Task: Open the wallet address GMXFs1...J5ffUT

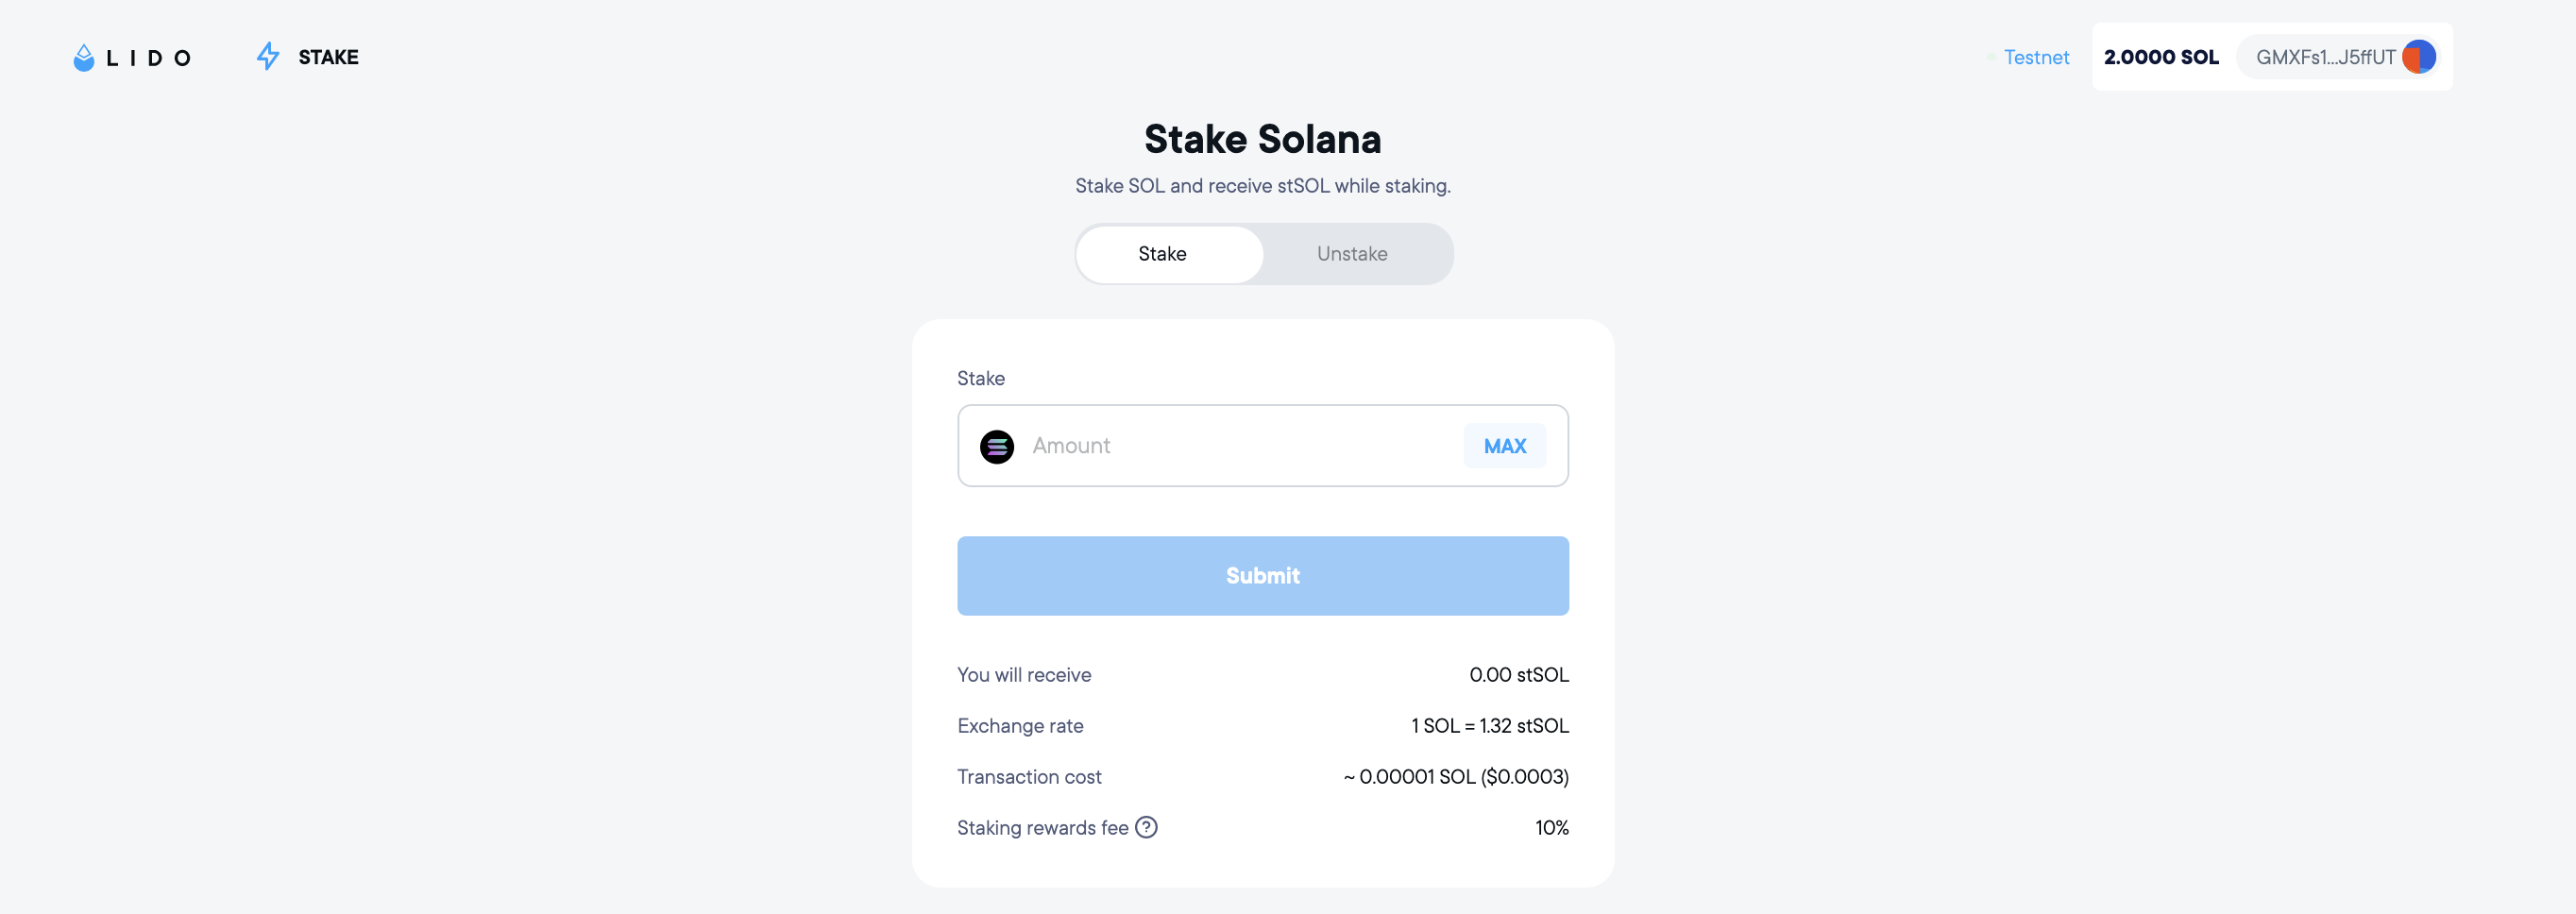Action: [x=2324, y=57]
